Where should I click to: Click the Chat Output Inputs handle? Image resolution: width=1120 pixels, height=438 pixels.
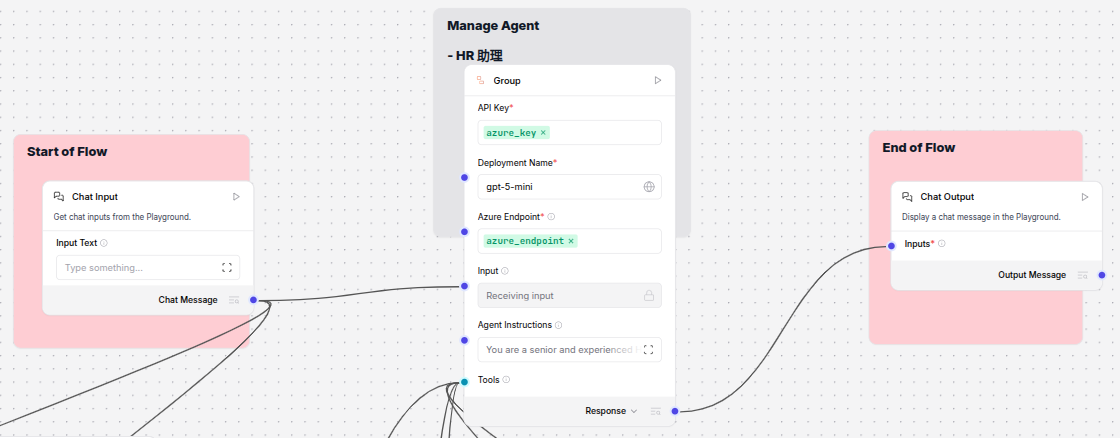891,246
